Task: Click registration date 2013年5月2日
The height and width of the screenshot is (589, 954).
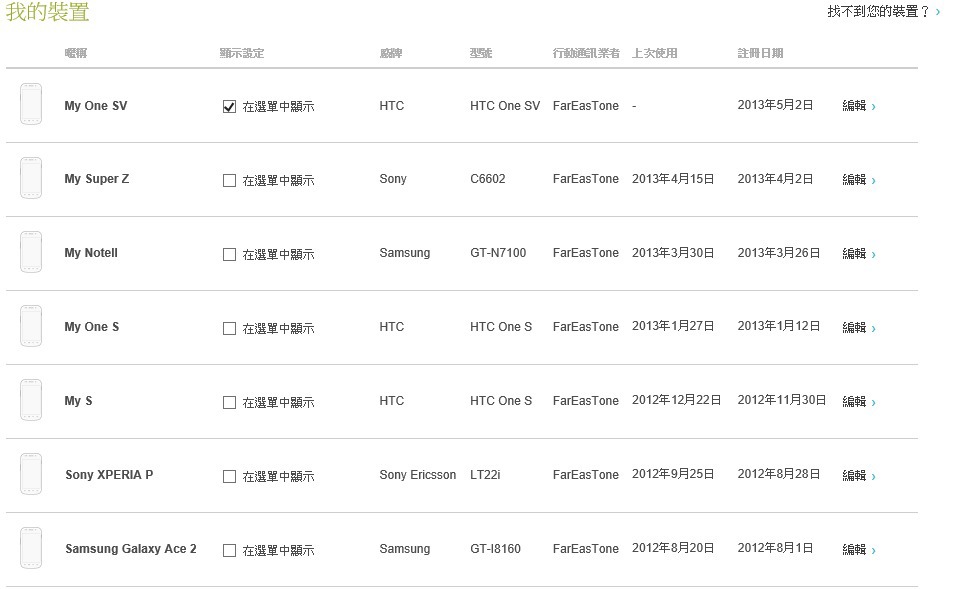Action: click(x=775, y=105)
